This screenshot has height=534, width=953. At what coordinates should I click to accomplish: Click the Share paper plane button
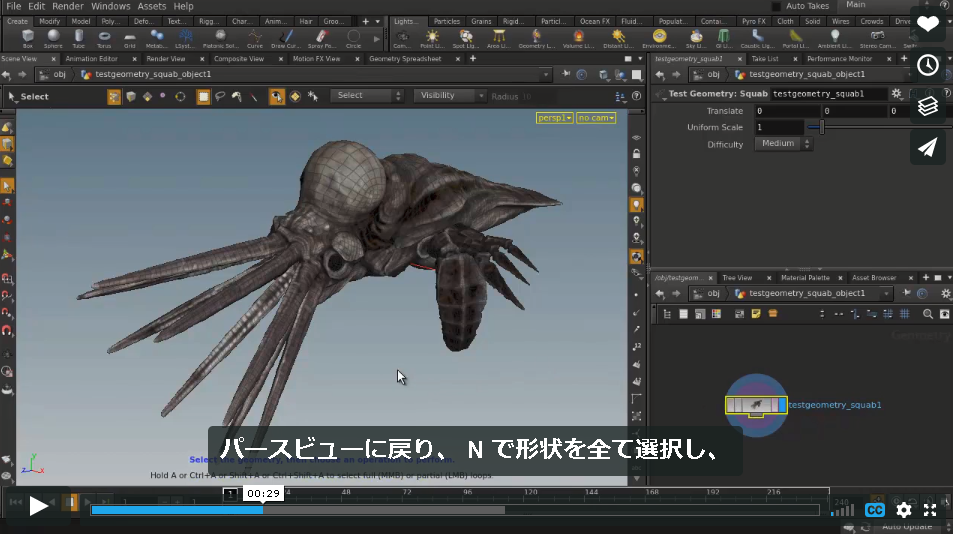click(927, 147)
